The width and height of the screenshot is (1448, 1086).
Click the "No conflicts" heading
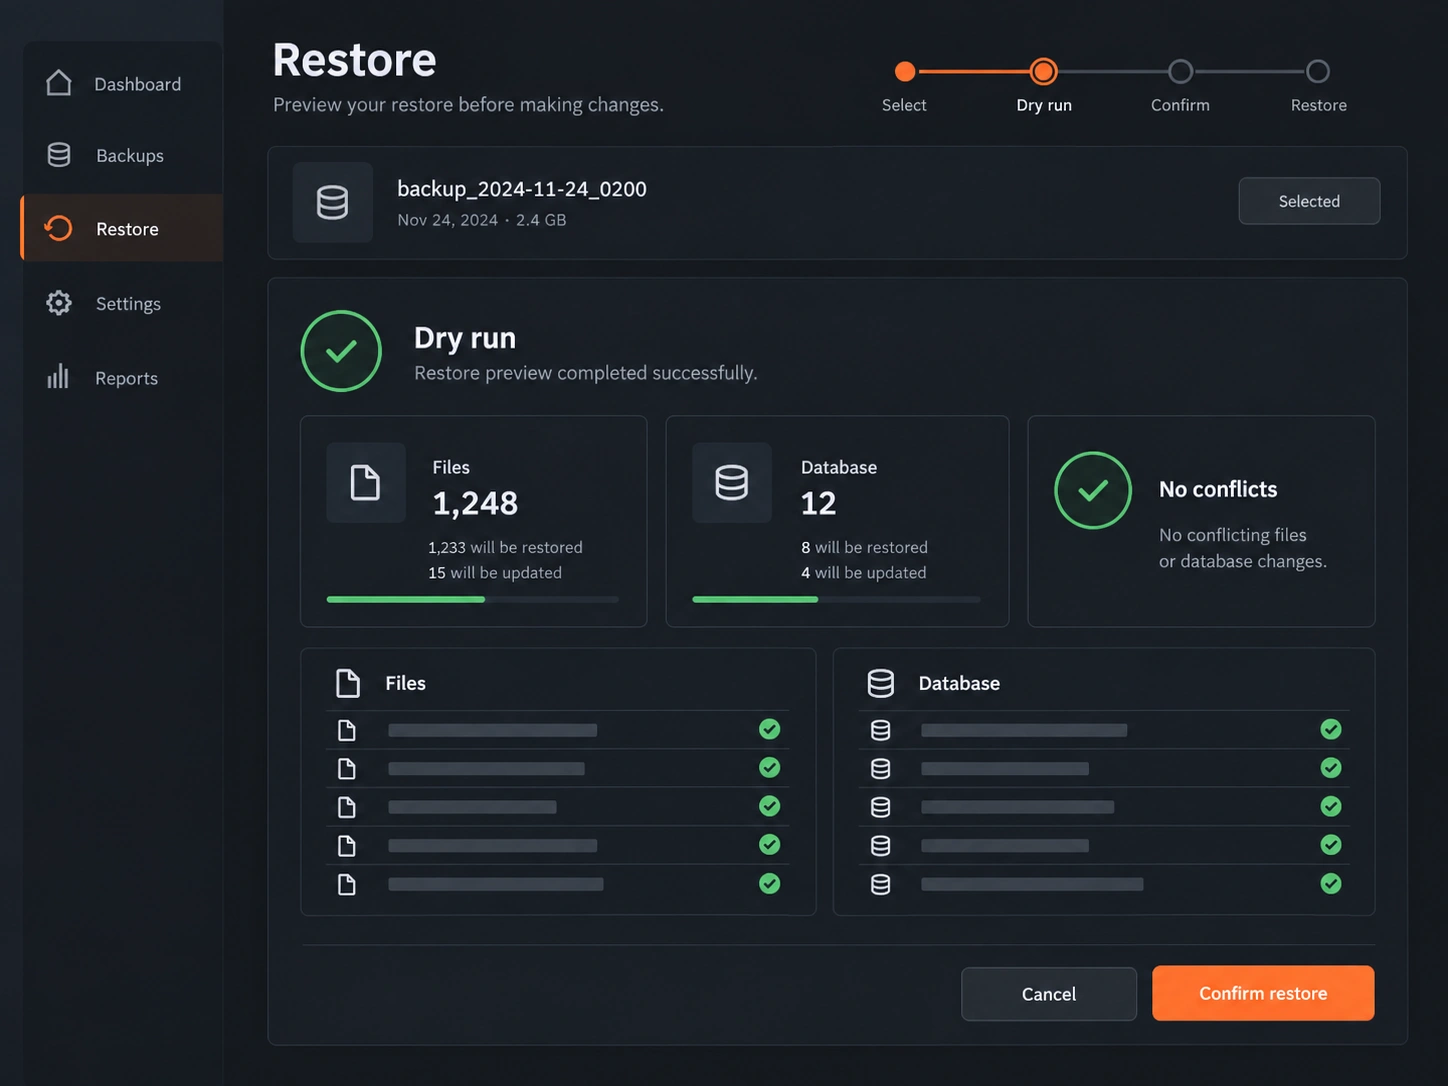(x=1218, y=489)
